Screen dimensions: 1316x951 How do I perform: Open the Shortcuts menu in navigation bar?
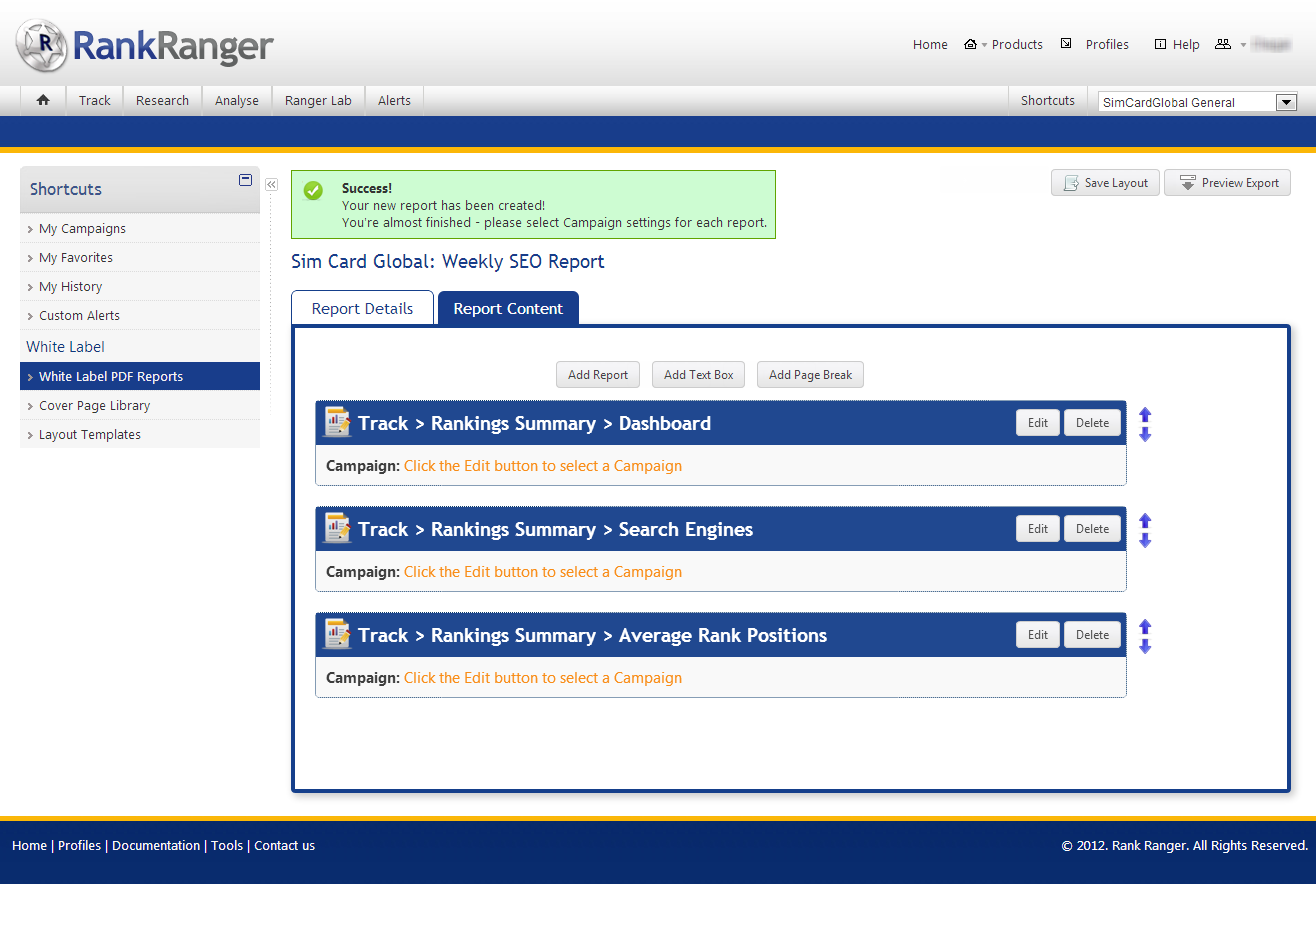(x=1048, y=100)
